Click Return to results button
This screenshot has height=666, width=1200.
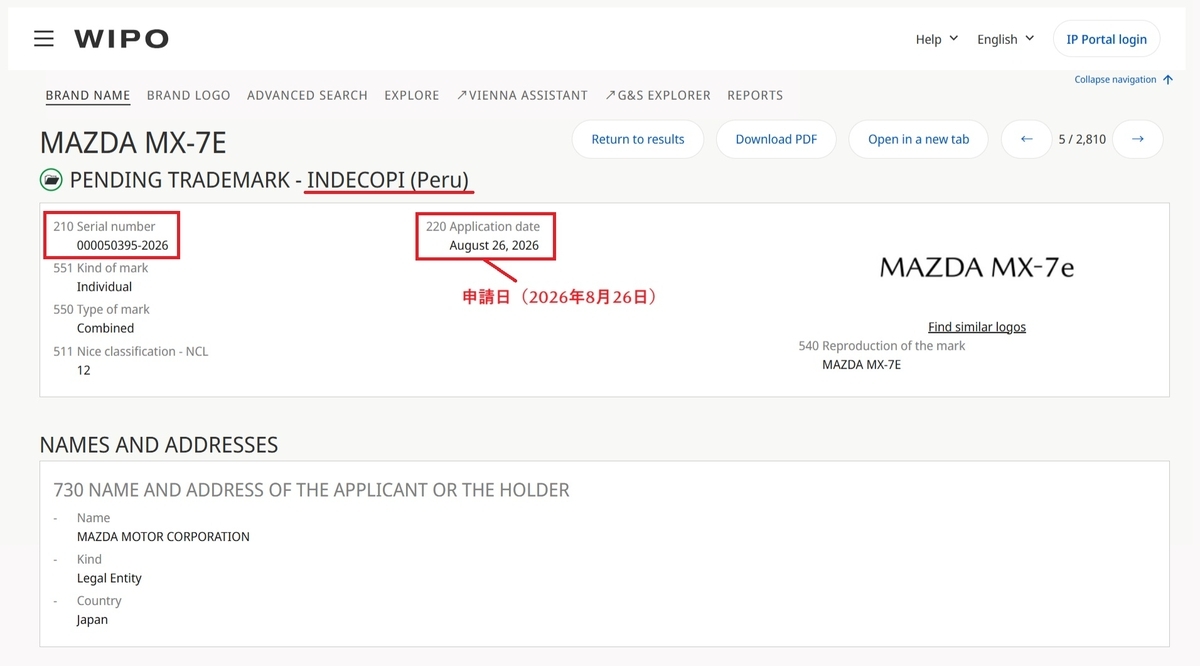point(638,139)
